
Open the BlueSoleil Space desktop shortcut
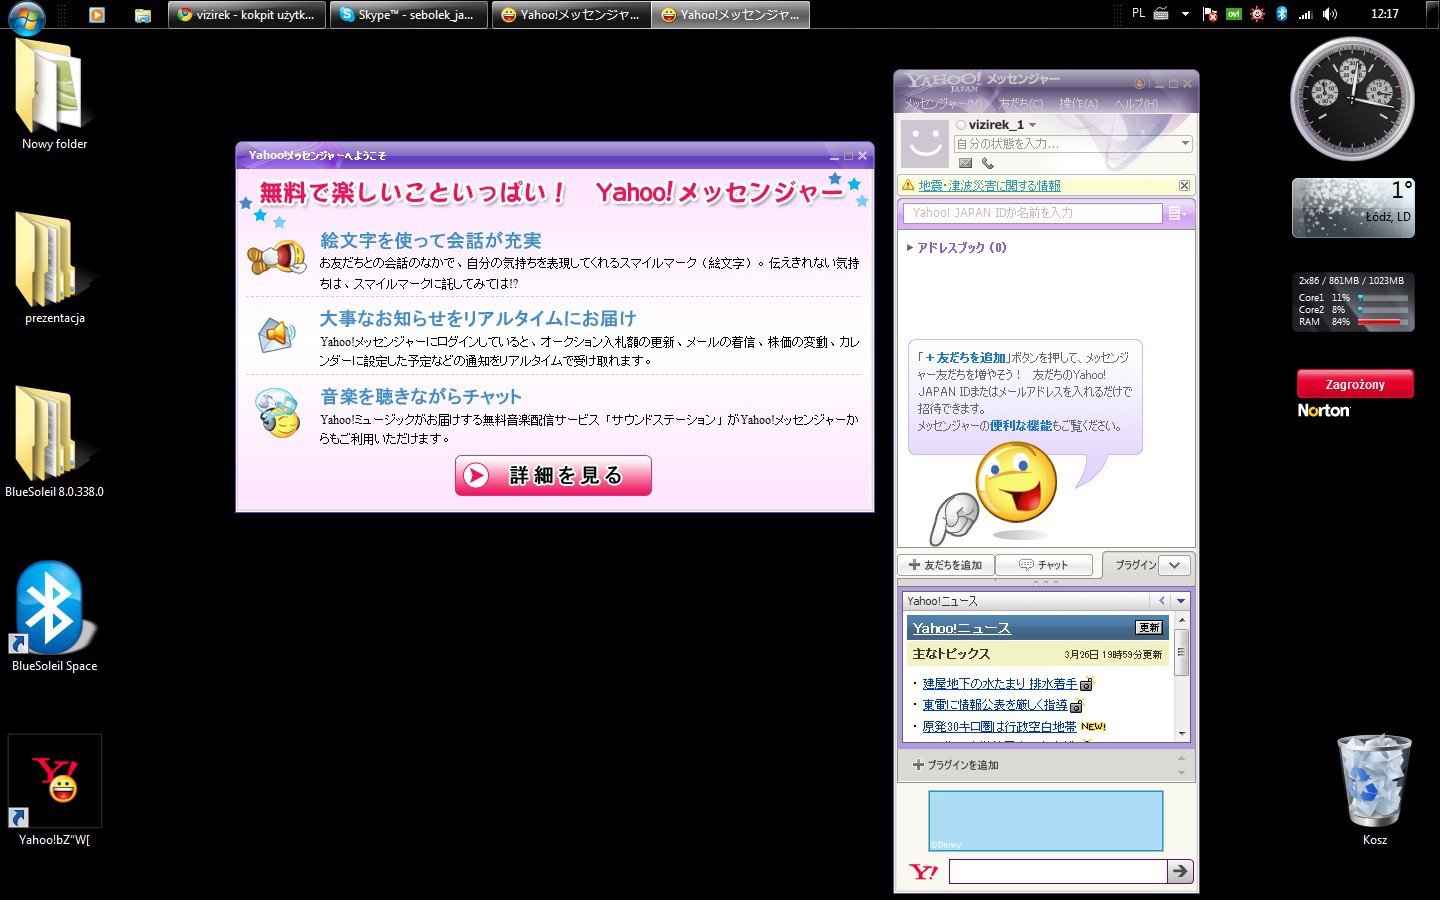click(x=51, y=609)
